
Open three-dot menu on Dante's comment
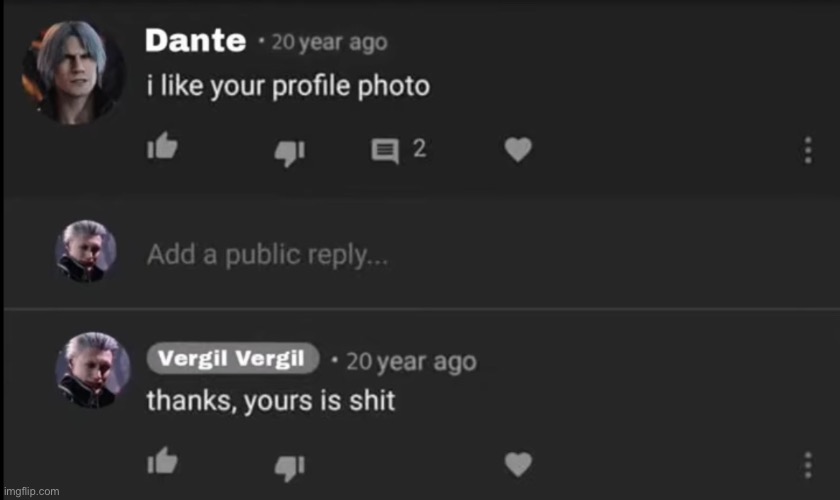pos(808,150)
